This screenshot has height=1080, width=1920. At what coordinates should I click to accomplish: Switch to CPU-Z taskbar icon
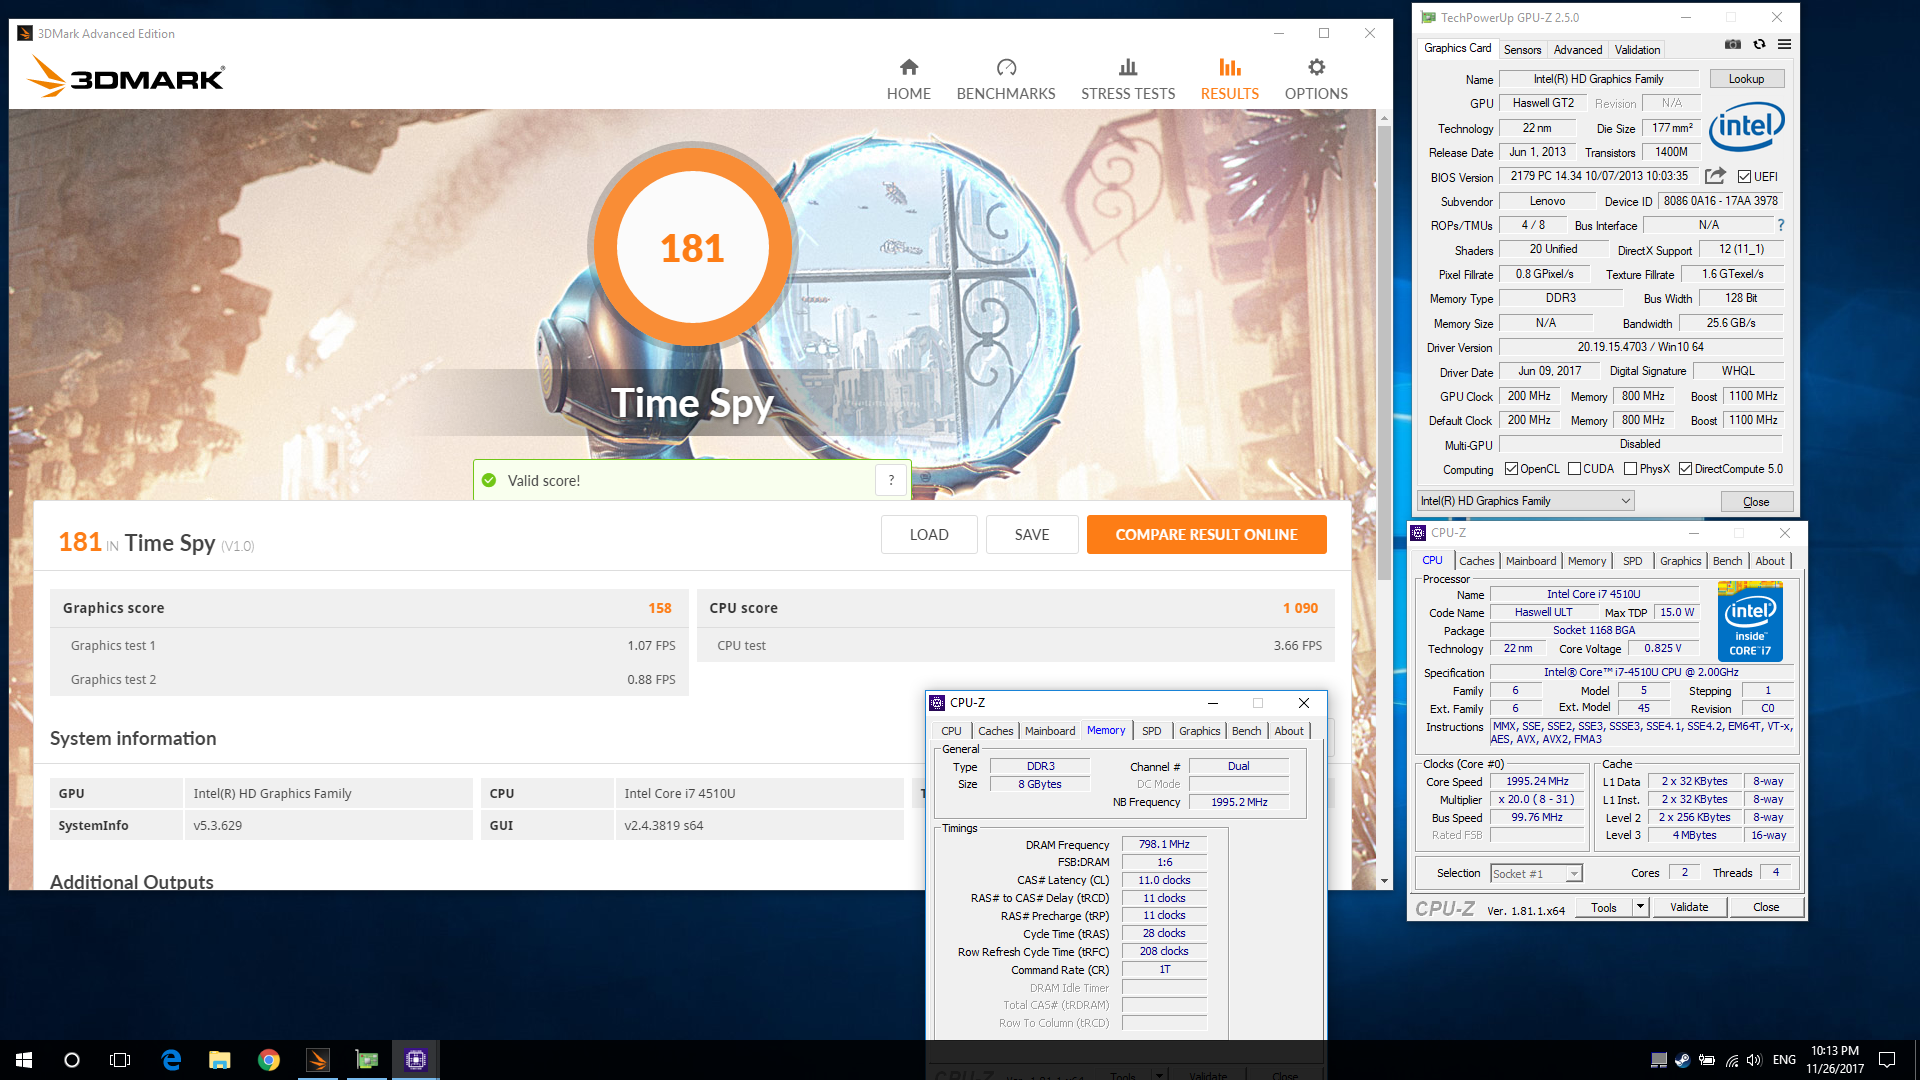[x=416, y=1060]
